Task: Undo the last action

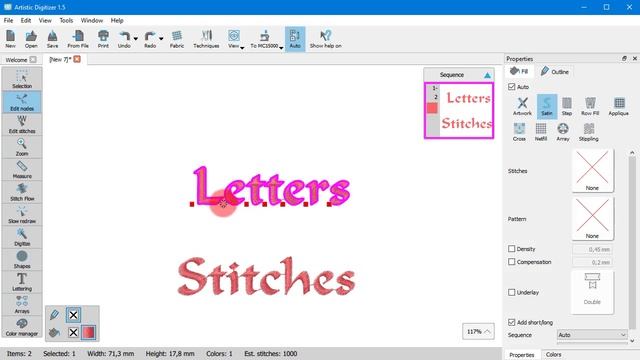Action: (x=124, y=39)
